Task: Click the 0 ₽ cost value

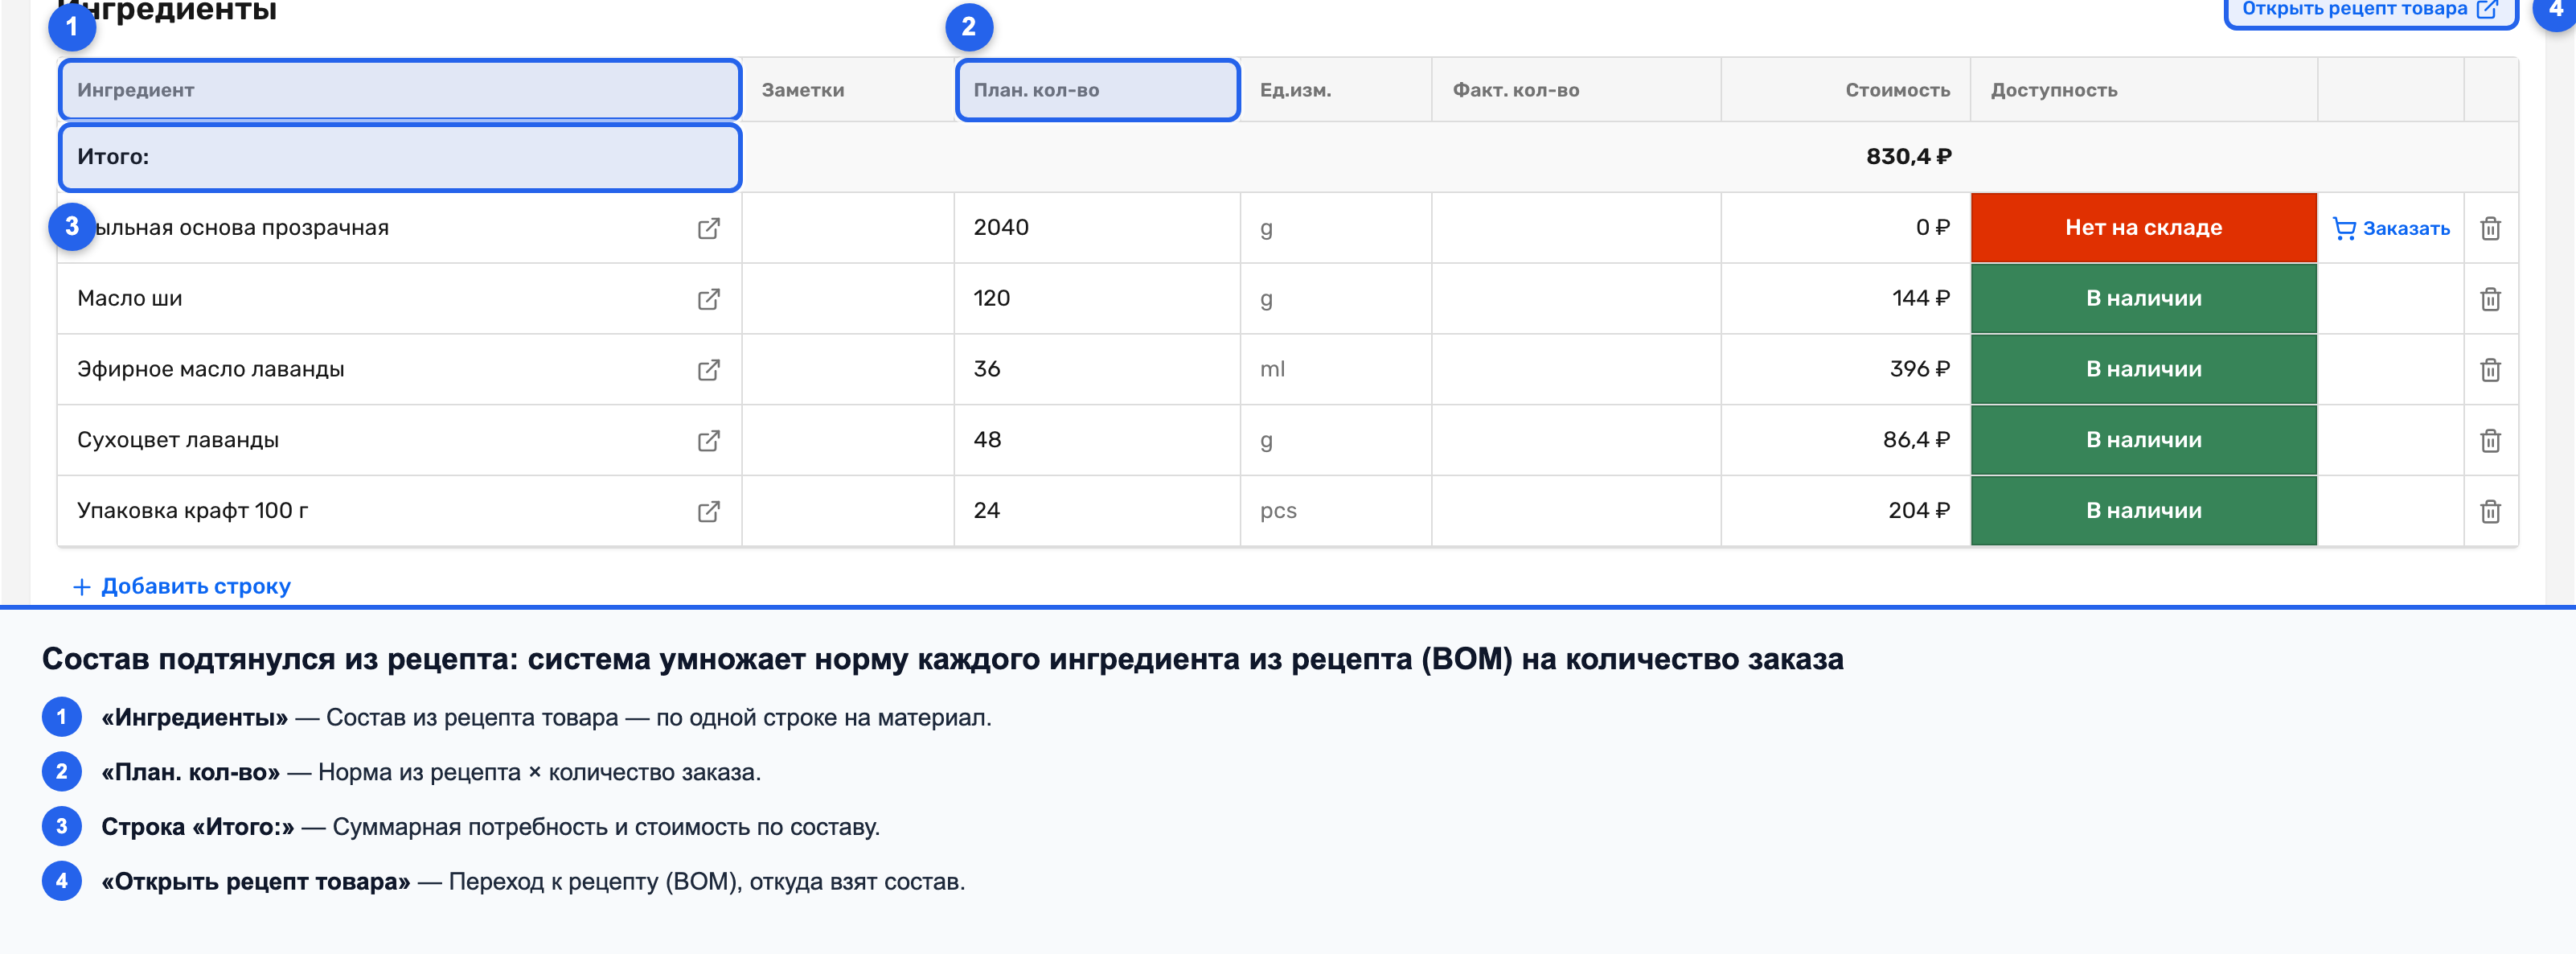Action: click(x=1932, y=228)
